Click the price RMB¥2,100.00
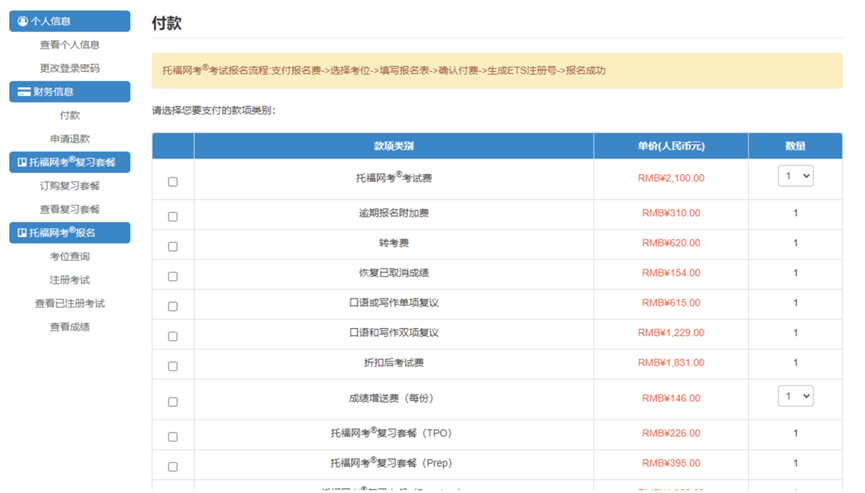The height and width of the screenshot is (493, 865). click(x=671, y=178)
